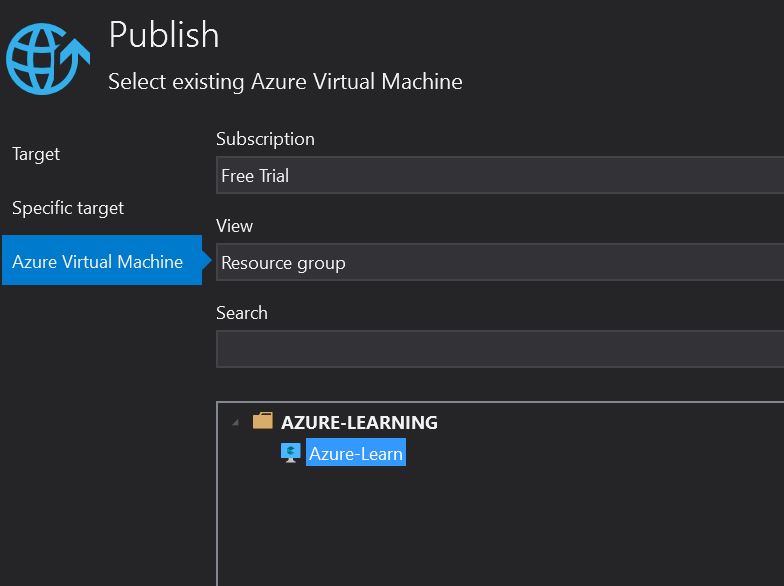This screenshot has width=784, height=586.
Task: Open the View dropdown showing Resource group
Action: (x=500, y=263)
